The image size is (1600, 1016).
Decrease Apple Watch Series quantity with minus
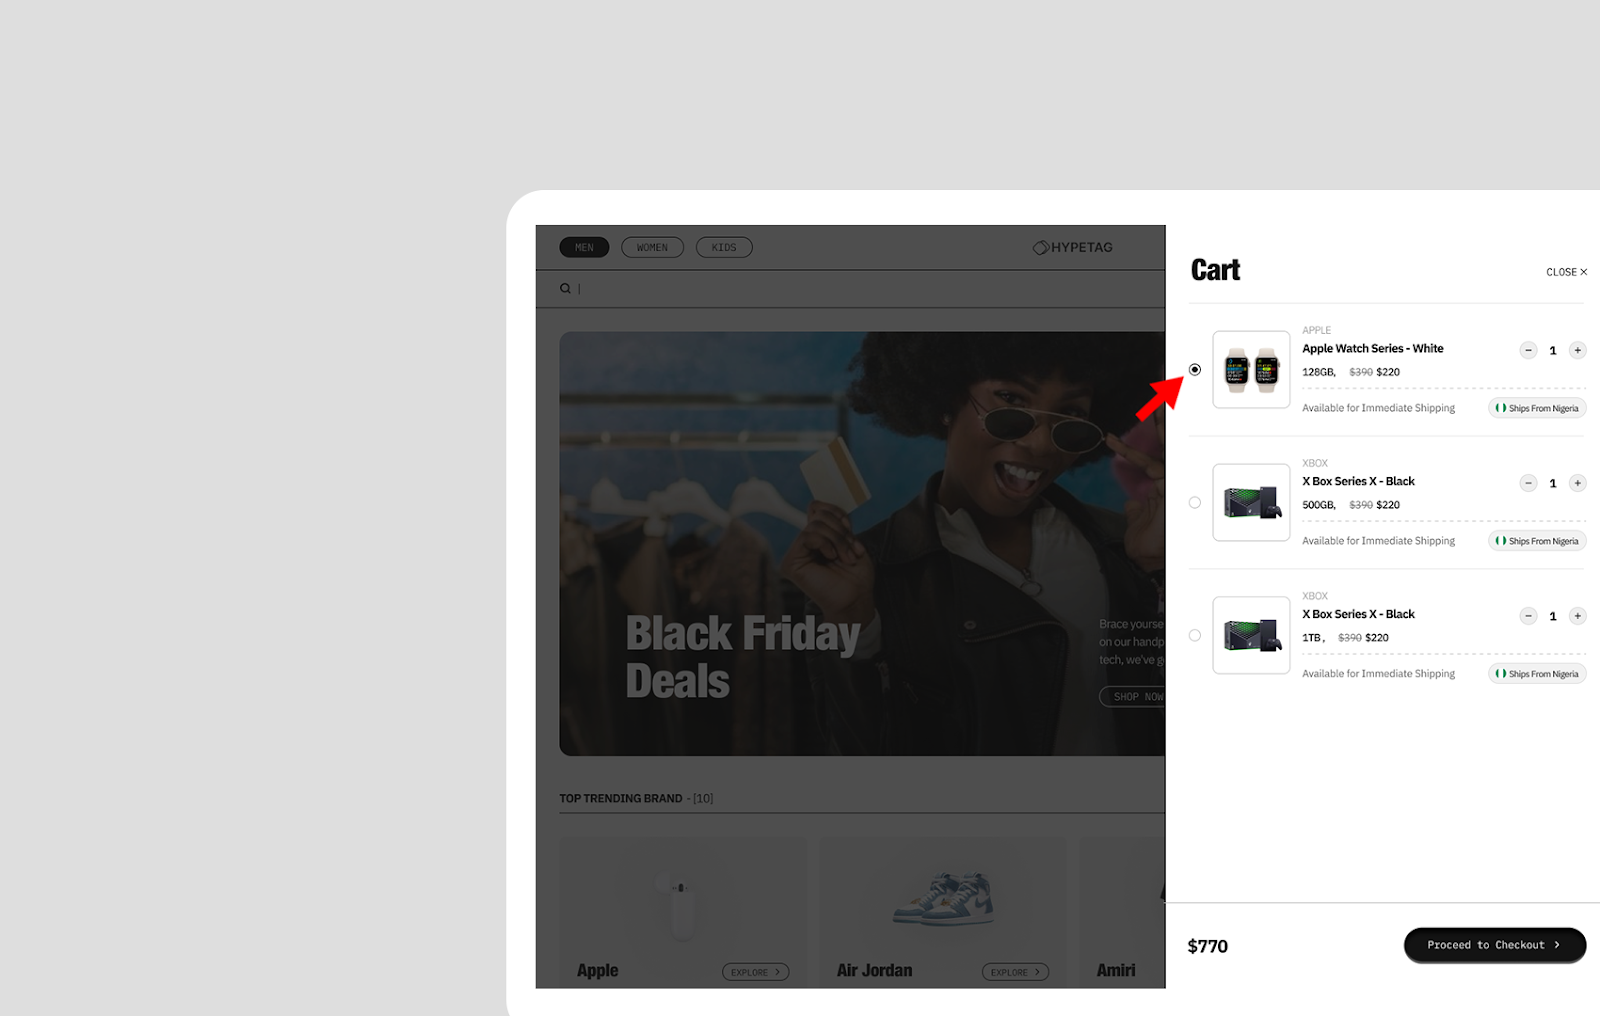pos(1528,350)
